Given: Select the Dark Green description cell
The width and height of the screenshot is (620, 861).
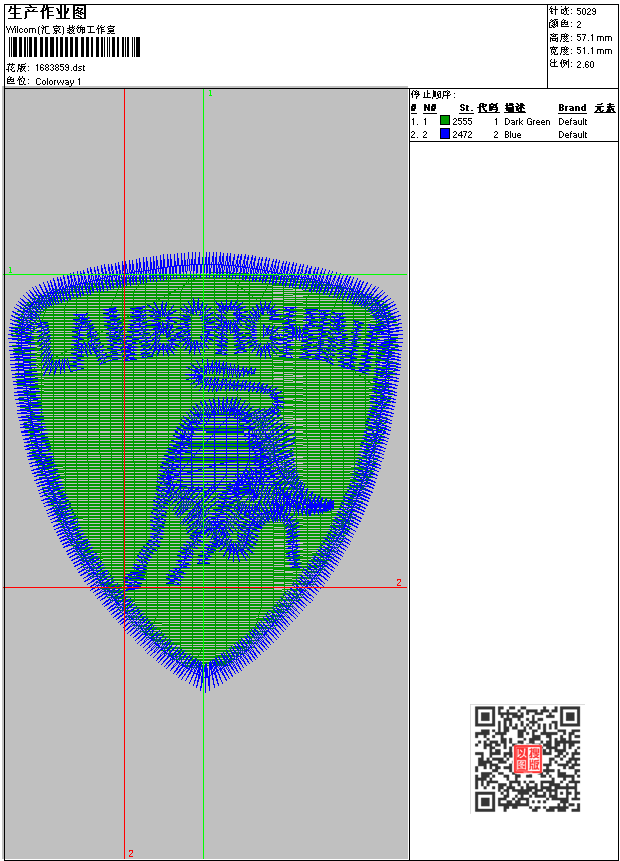Looking at the screenshot, I should [x=527, y=121].
